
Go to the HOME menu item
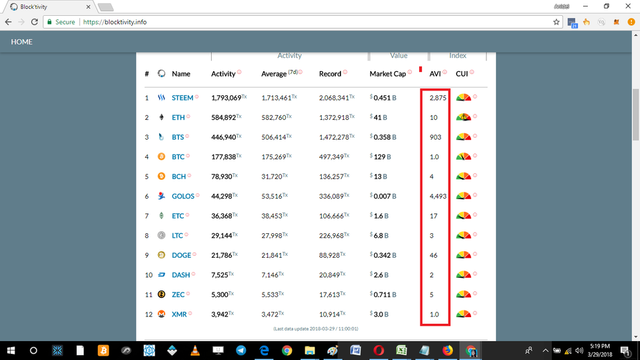point(22,42)
